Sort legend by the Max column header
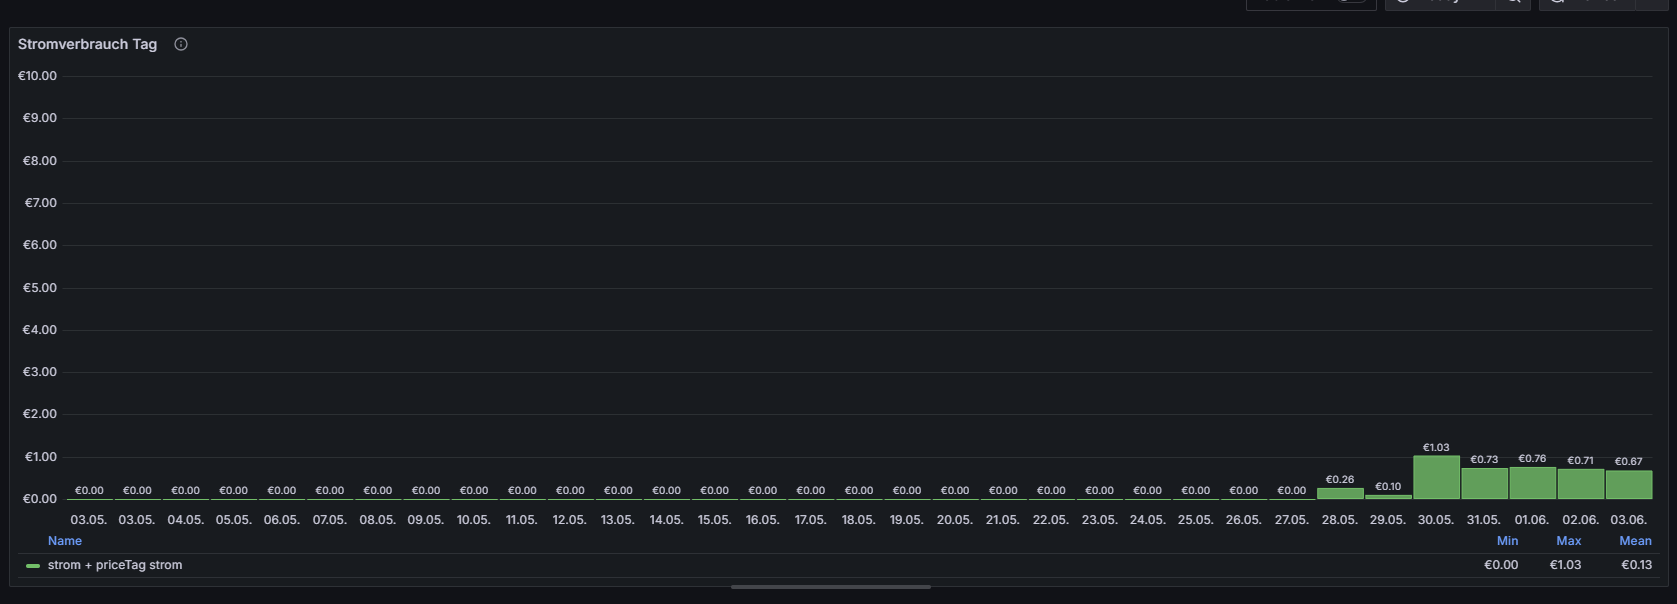This screenshot has height=604, width=1677. tap(1568, 541)
